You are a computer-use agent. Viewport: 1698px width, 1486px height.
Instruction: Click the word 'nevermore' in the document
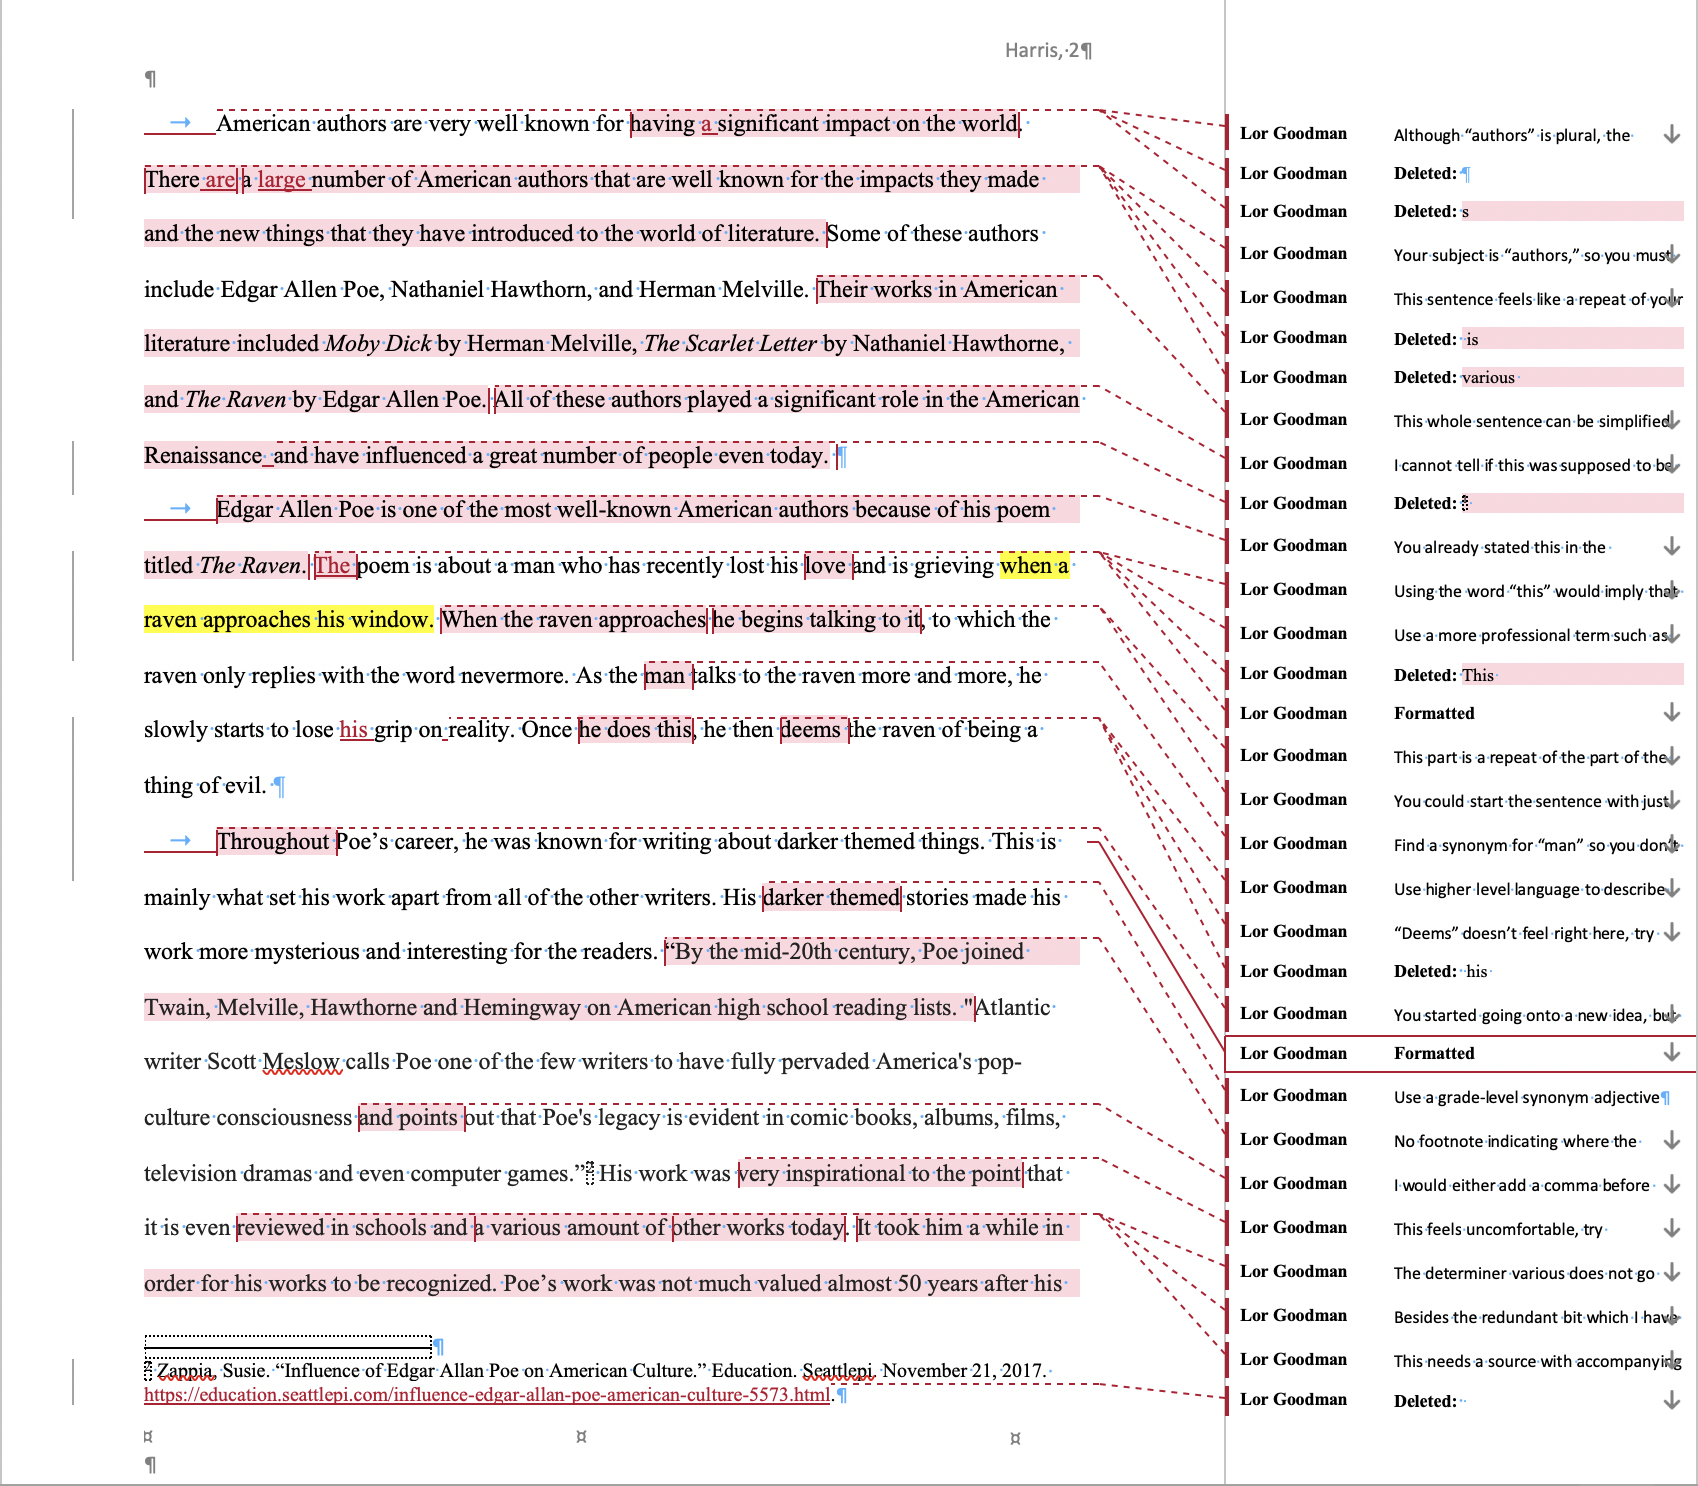point(511,676)
